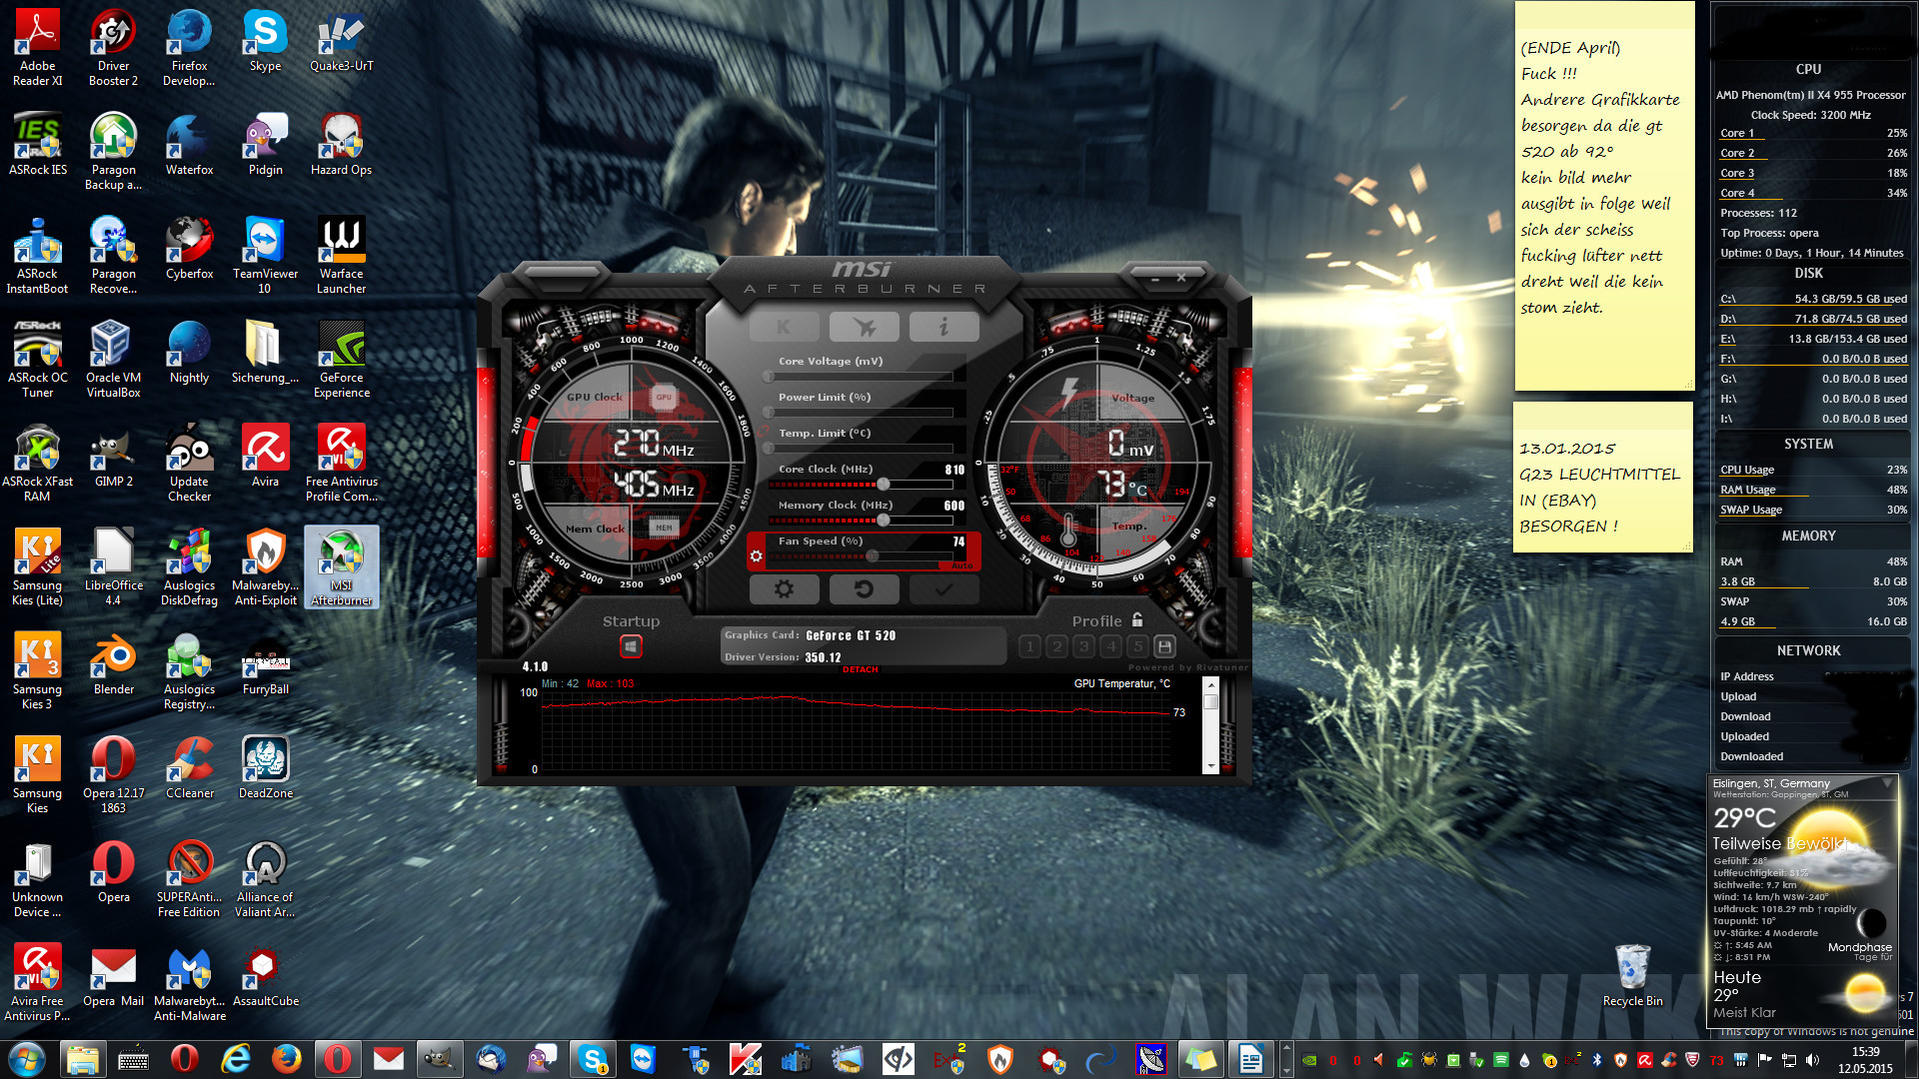Show hidden taskbar toolbar arrow near tray
Viewport: 1919px width, 1079px height.
pyautogui.click(x=1286, y=1058)
